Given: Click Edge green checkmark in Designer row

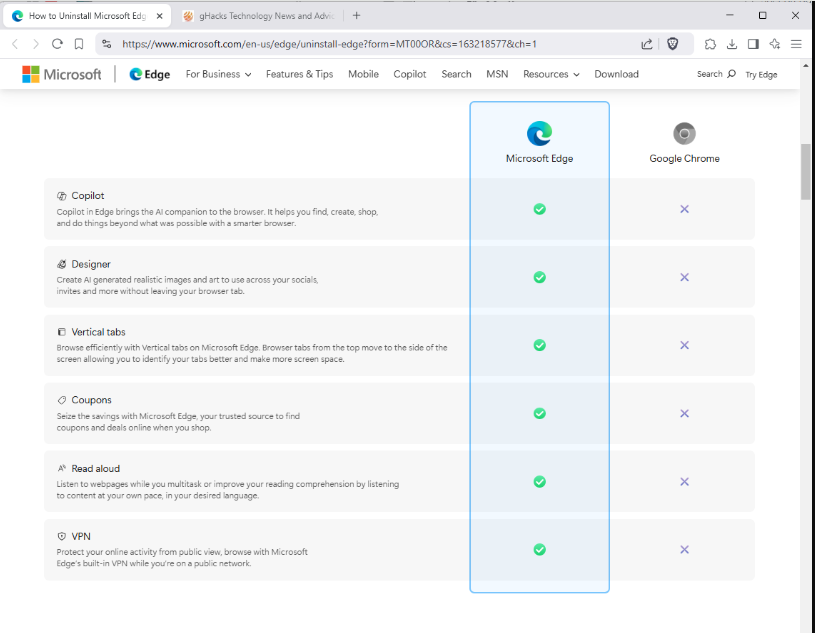Looking at the screenshot, I should [540, 277].
